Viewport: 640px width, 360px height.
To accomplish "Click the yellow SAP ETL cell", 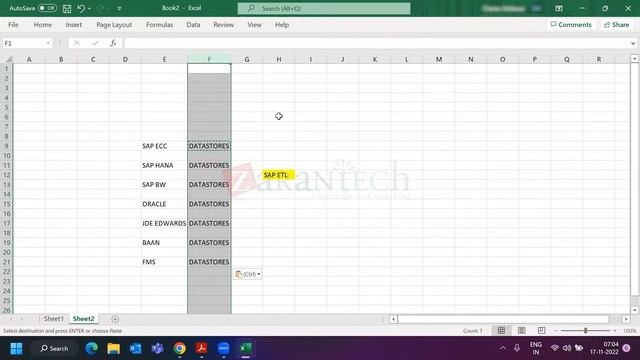I will click(278, 175).
